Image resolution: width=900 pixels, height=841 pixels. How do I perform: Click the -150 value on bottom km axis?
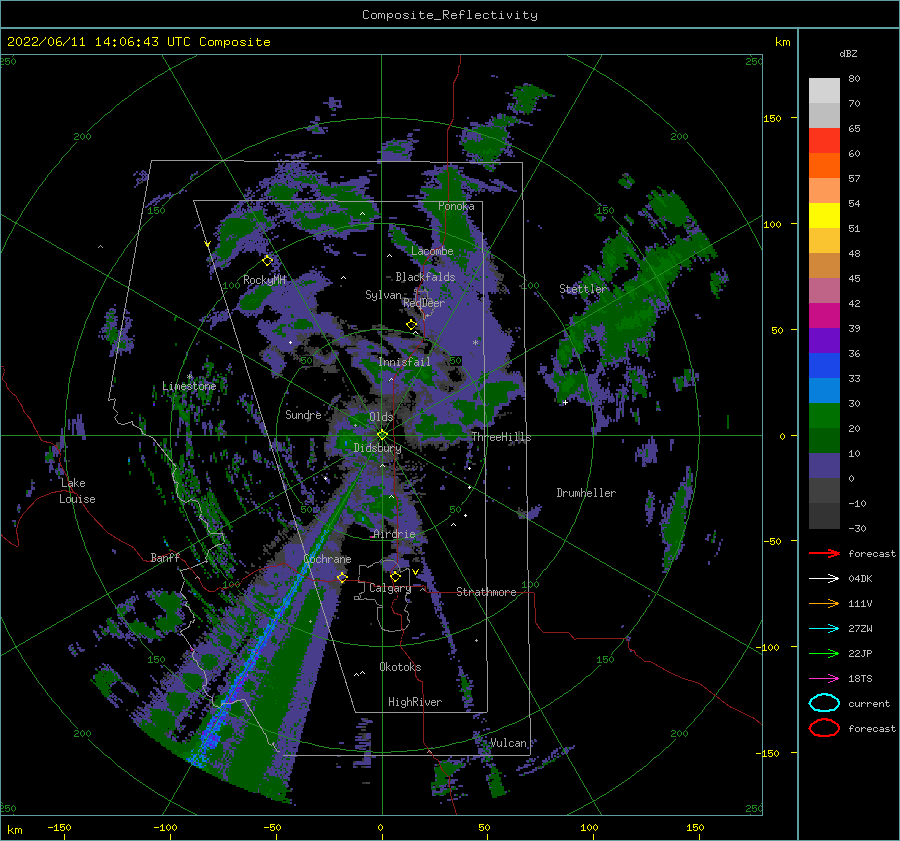pos(59,827)
